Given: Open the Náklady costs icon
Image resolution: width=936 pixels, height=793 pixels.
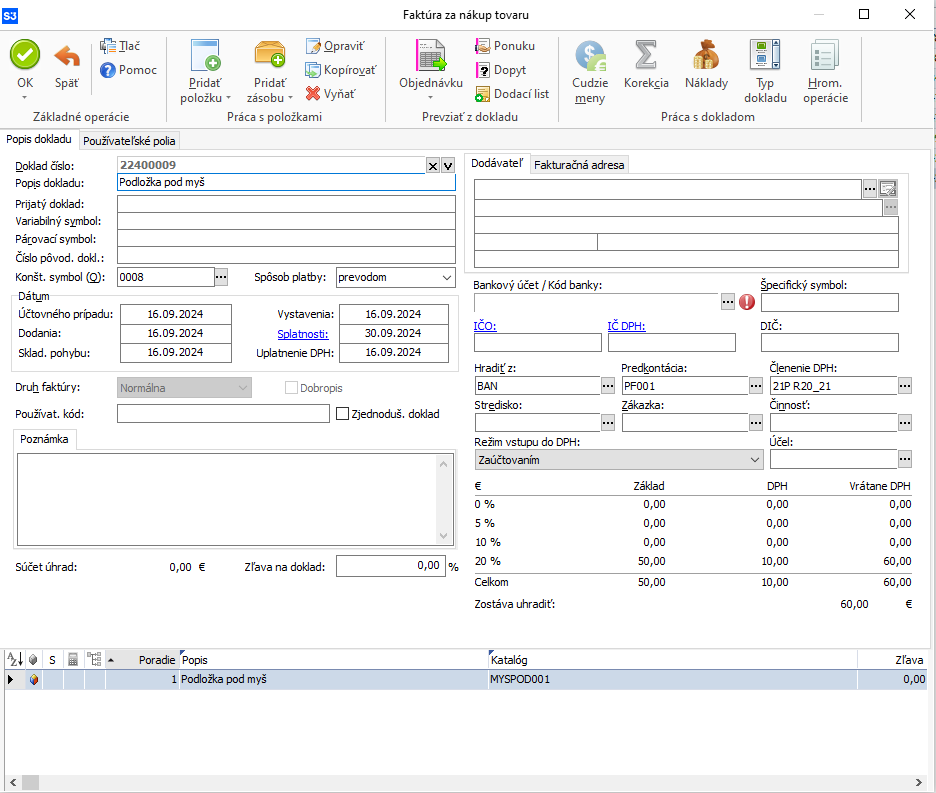Looking at the screenshot, I should [706, 55].
